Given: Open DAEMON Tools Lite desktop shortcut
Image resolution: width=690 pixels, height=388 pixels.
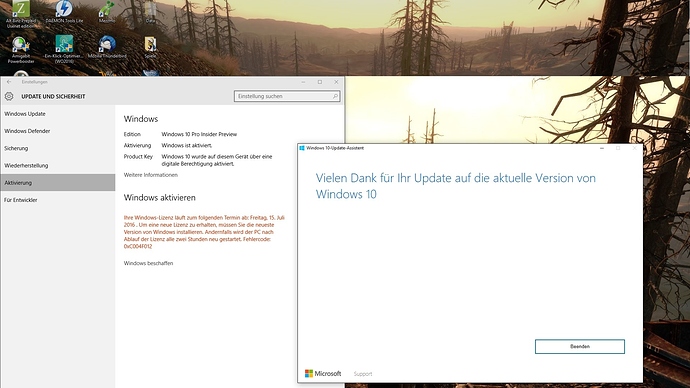Looking at the screenshot, I should 64,11.
